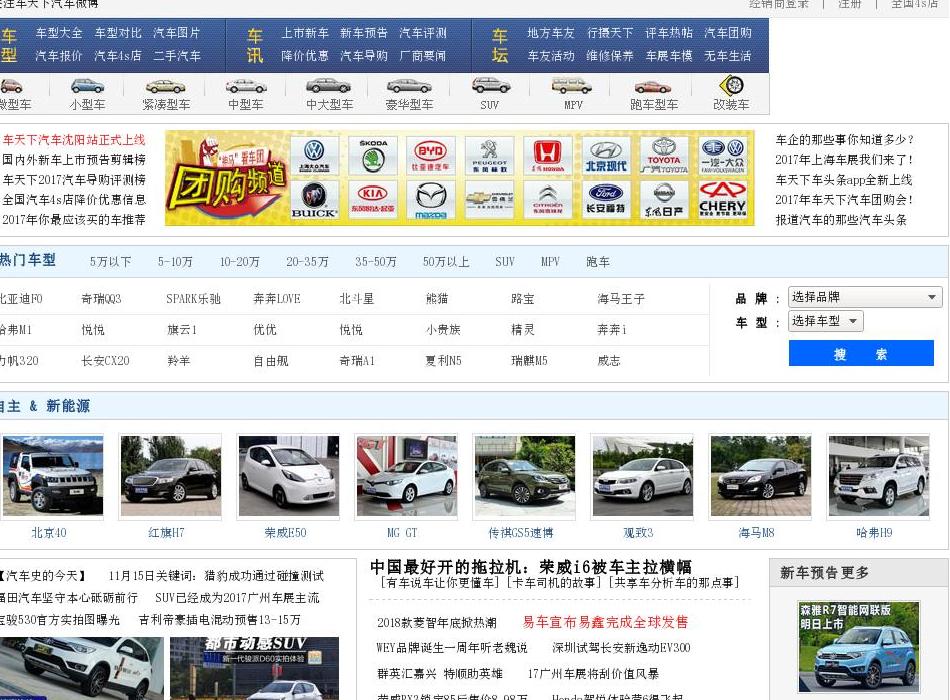Open the Volkswagen 上海大众 brand logo

click(314, 156)
